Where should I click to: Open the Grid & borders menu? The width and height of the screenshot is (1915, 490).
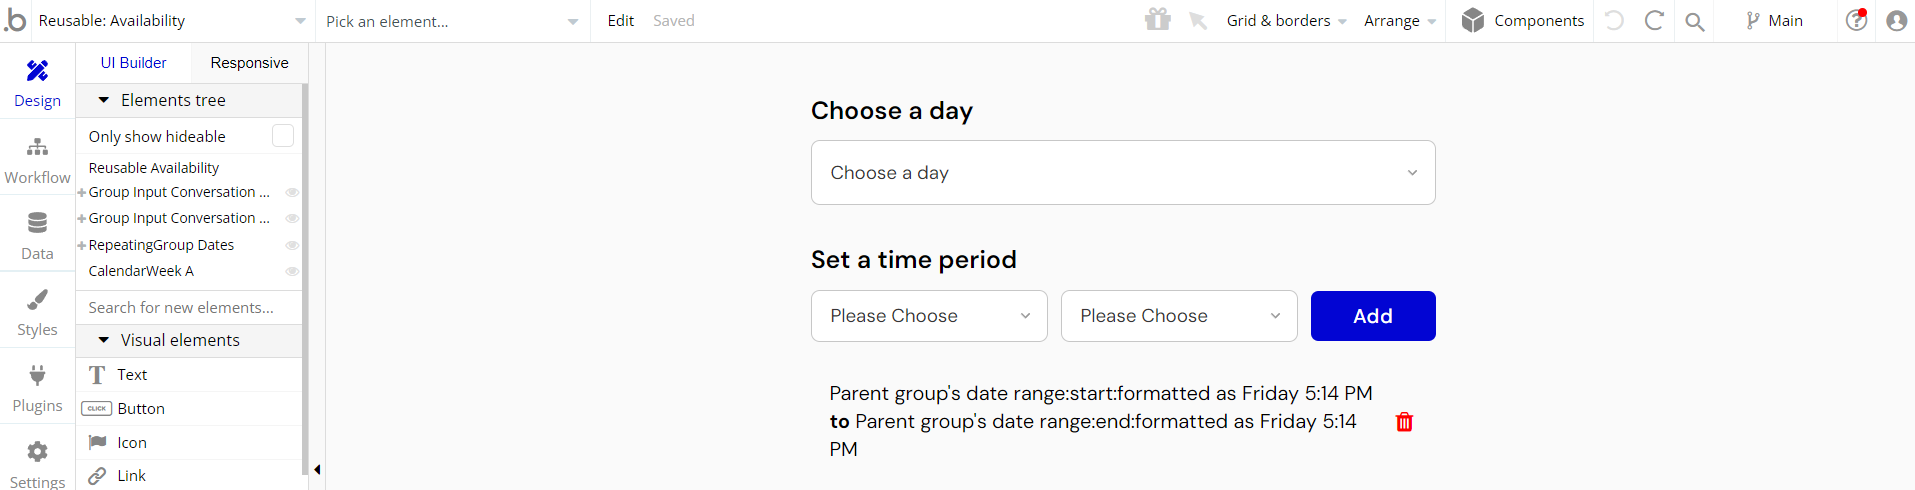click(x=1286, y=21)
